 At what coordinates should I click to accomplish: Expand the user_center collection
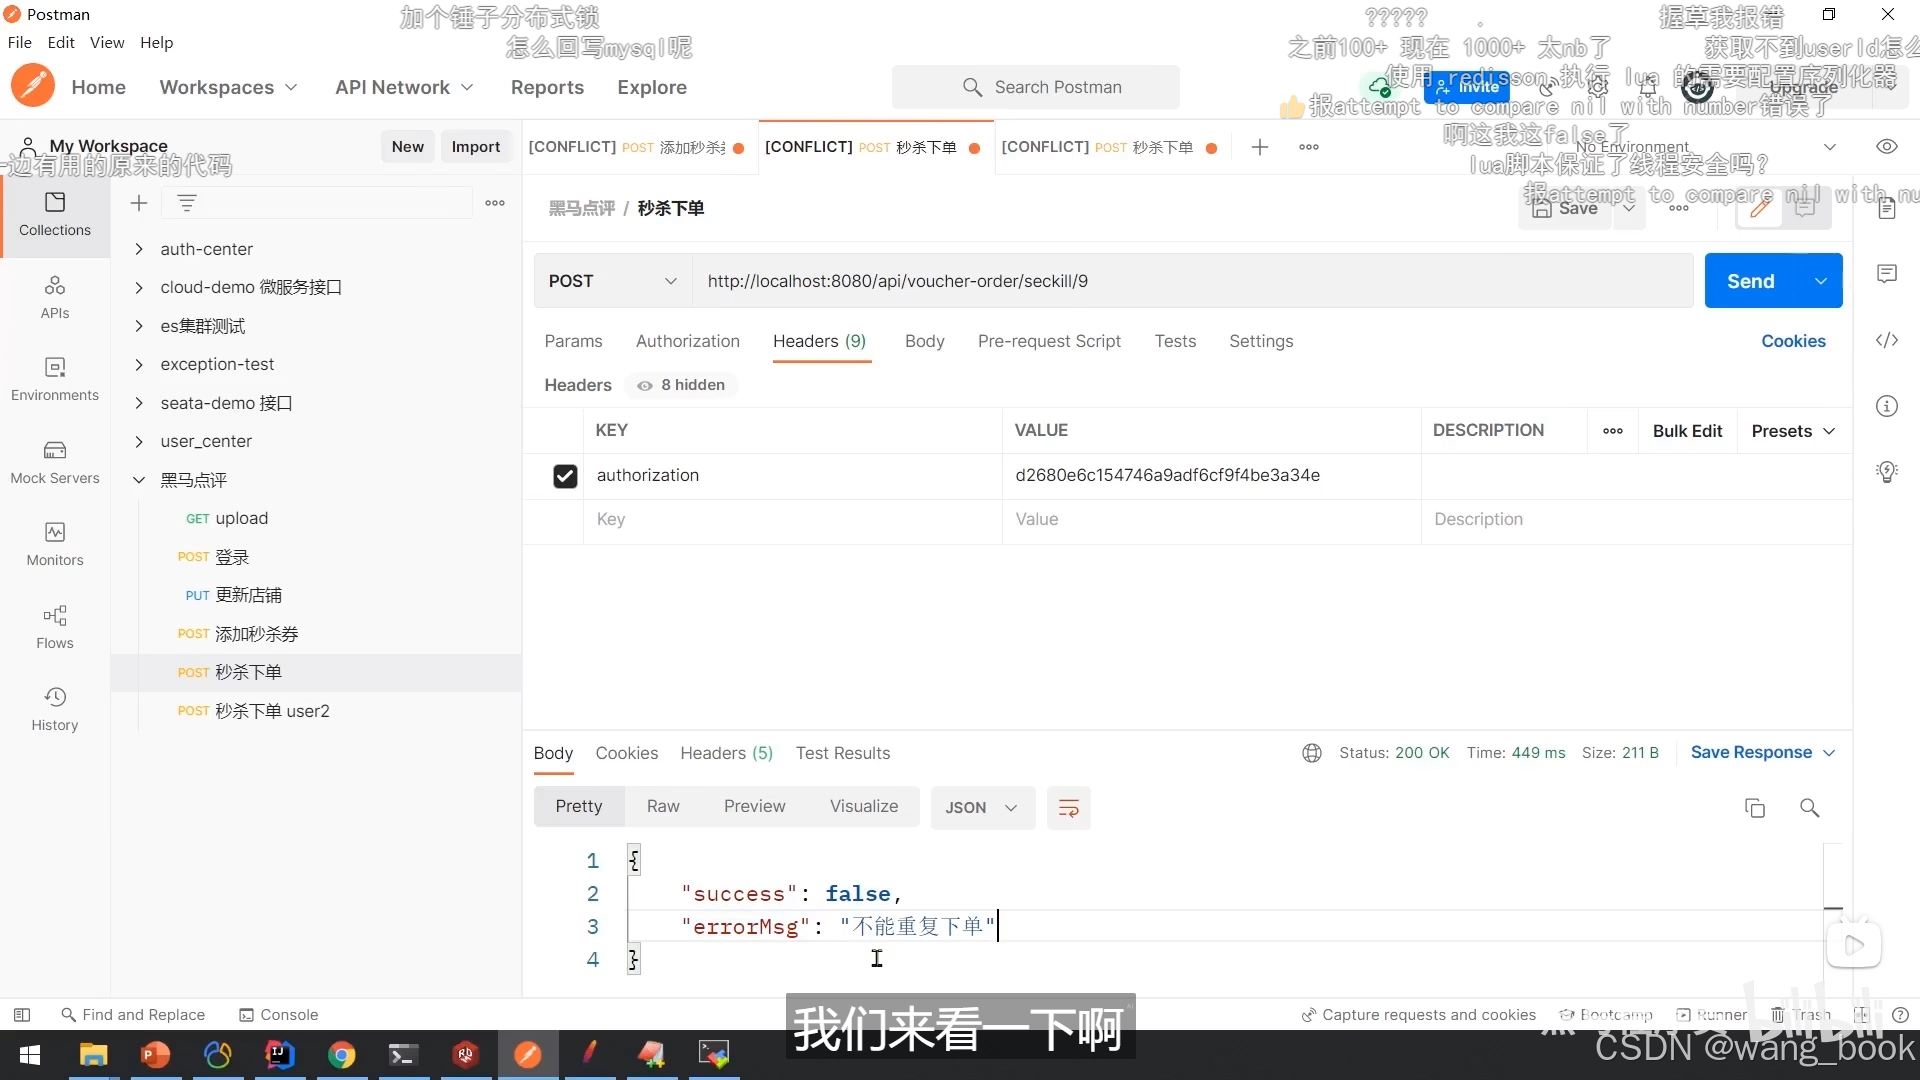pyautogui.click(x=139, y=442)
